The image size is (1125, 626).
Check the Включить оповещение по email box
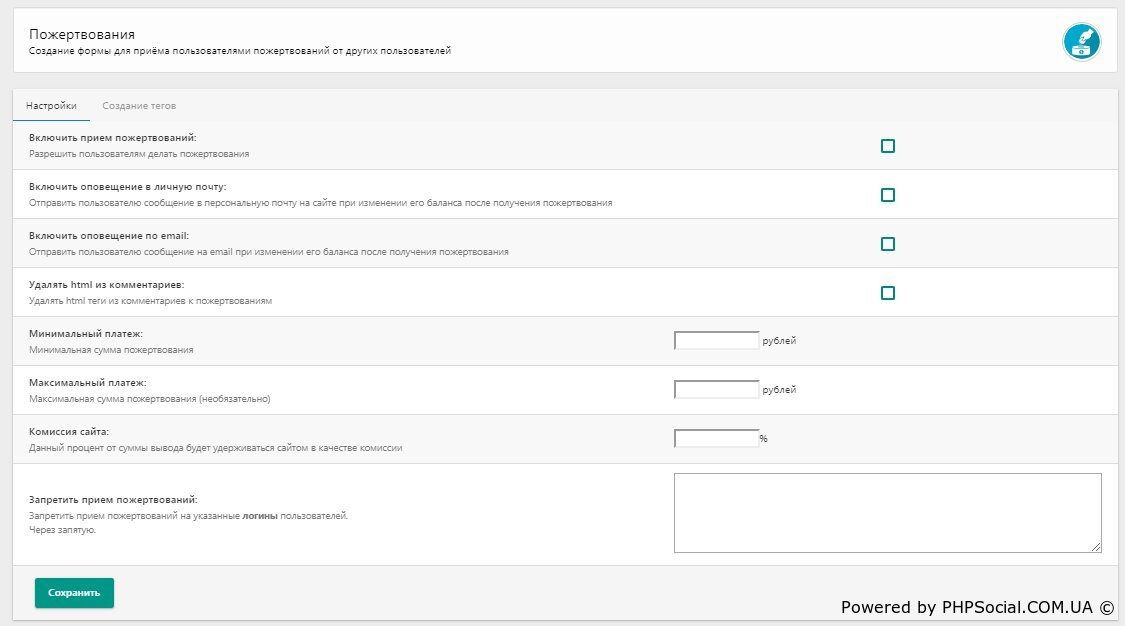pyautogui.click(x=887, y=244)
